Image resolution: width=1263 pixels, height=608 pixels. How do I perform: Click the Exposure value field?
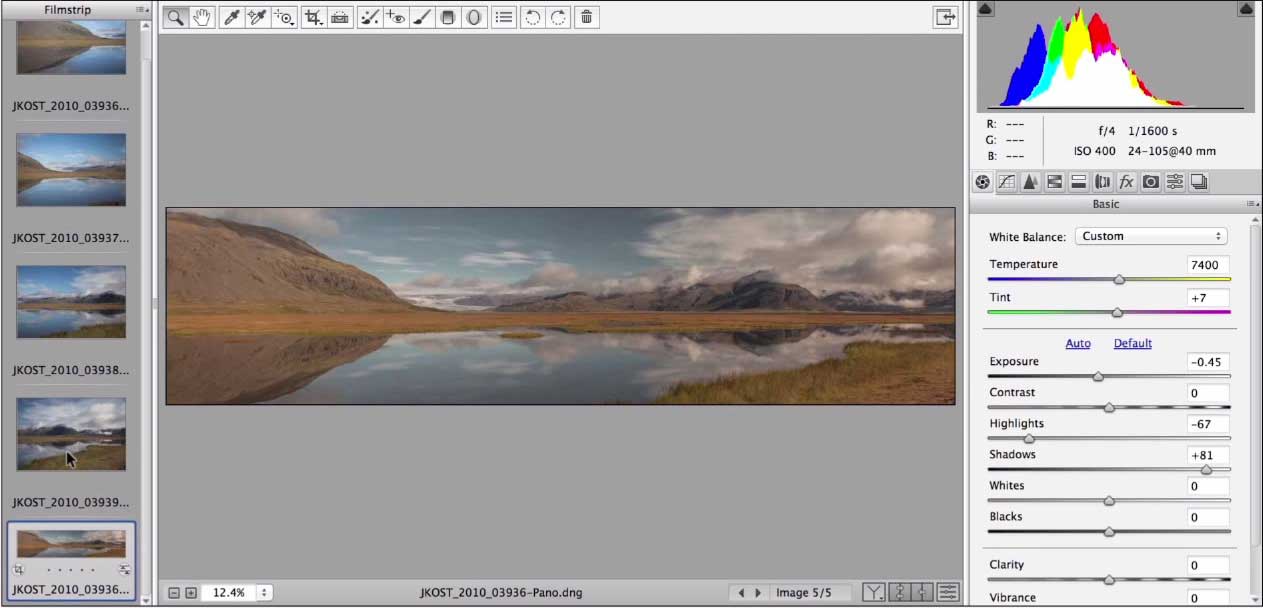1208,362
